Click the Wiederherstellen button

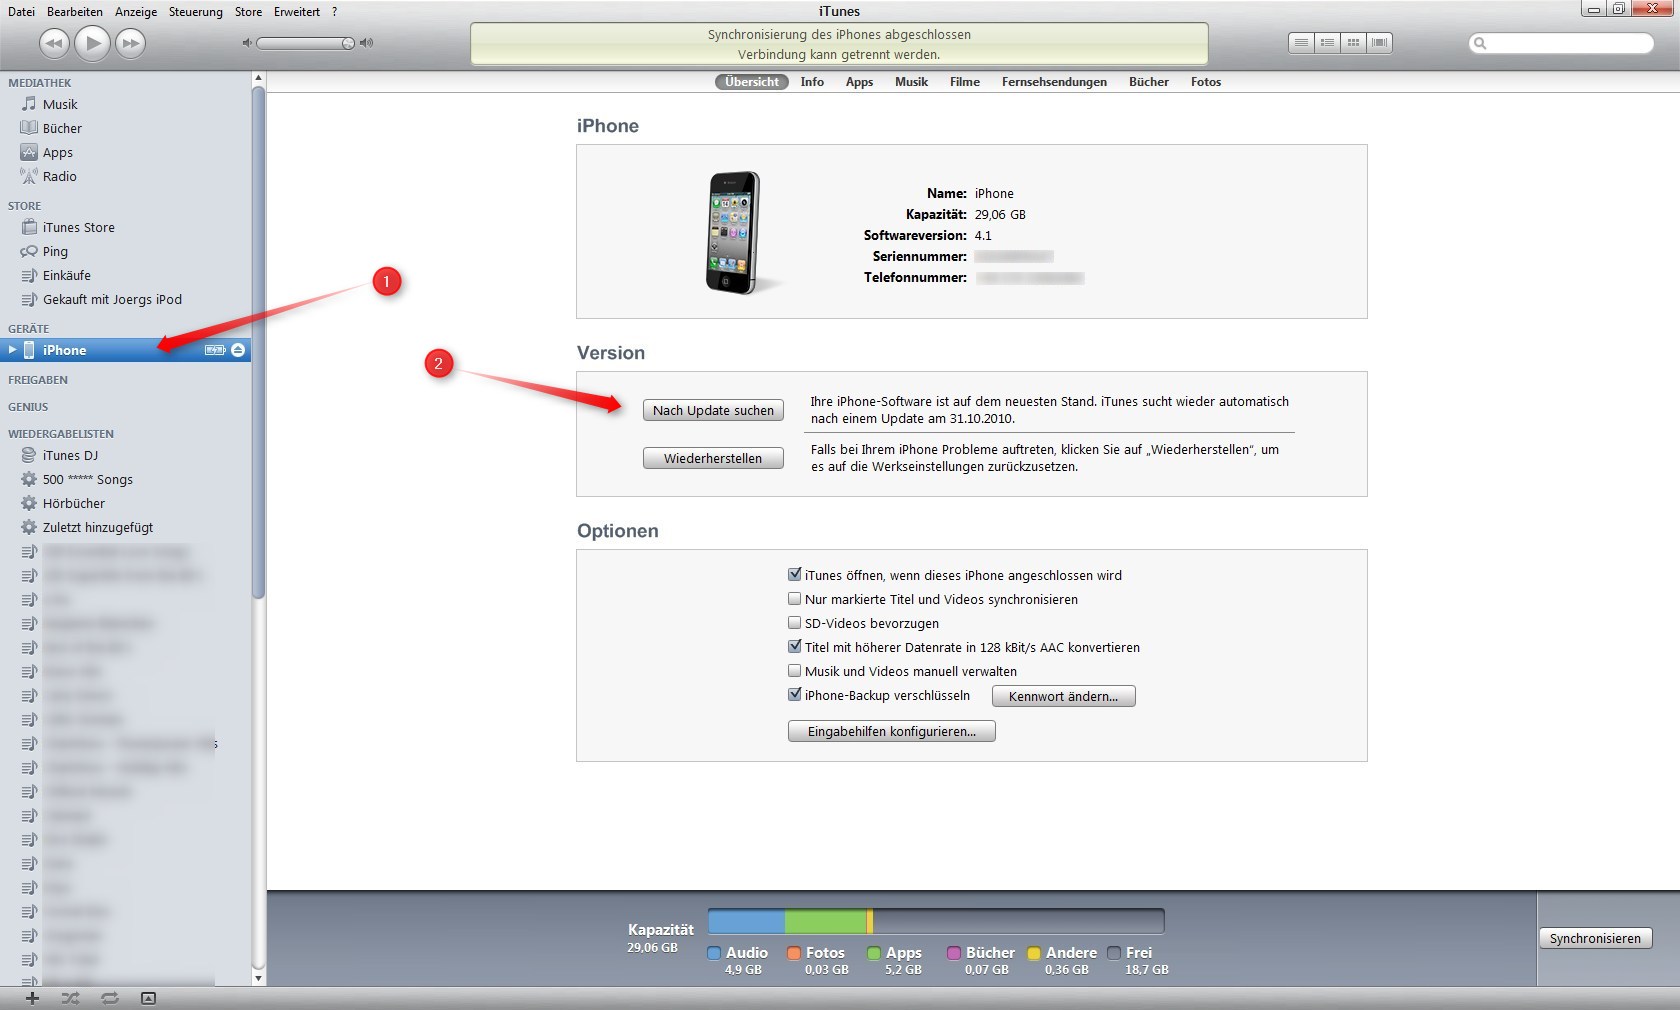click(713, 458)
